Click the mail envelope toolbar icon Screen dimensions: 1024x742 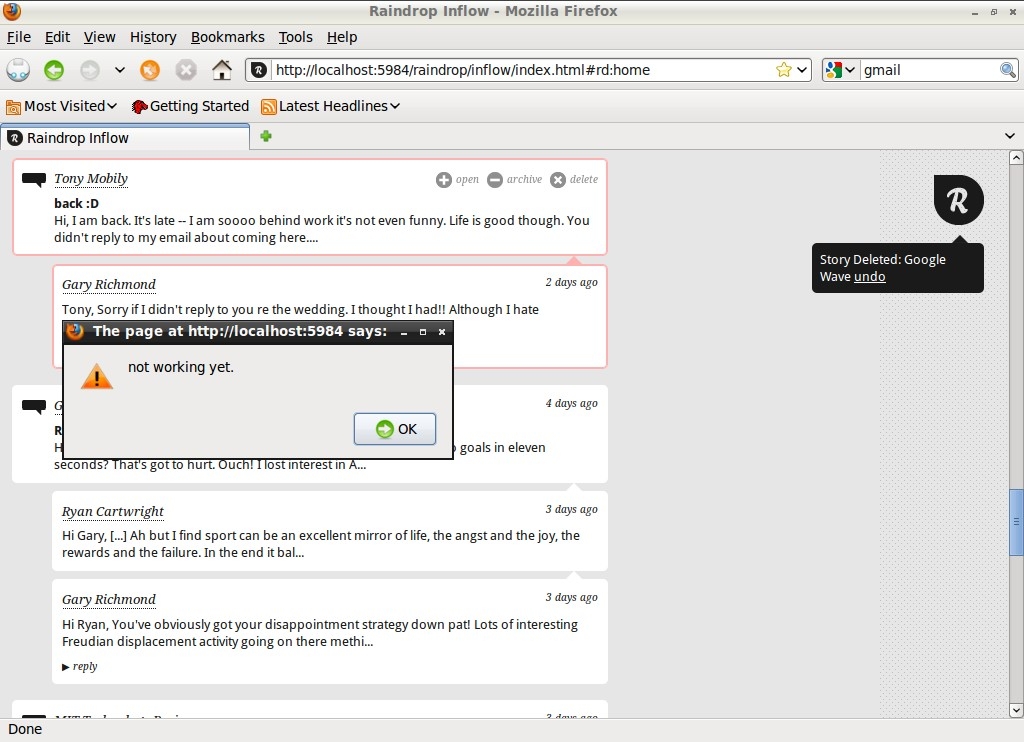pyautogui.click(x=18, y=70)
